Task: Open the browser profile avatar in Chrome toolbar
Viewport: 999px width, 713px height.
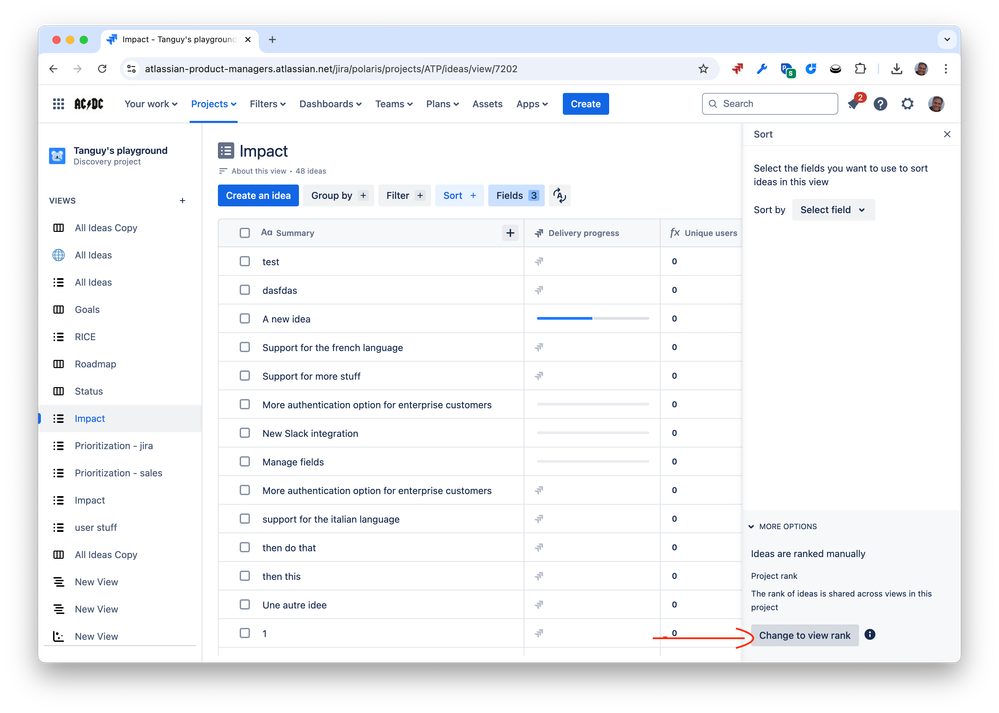Action: [x=921, y=69]
